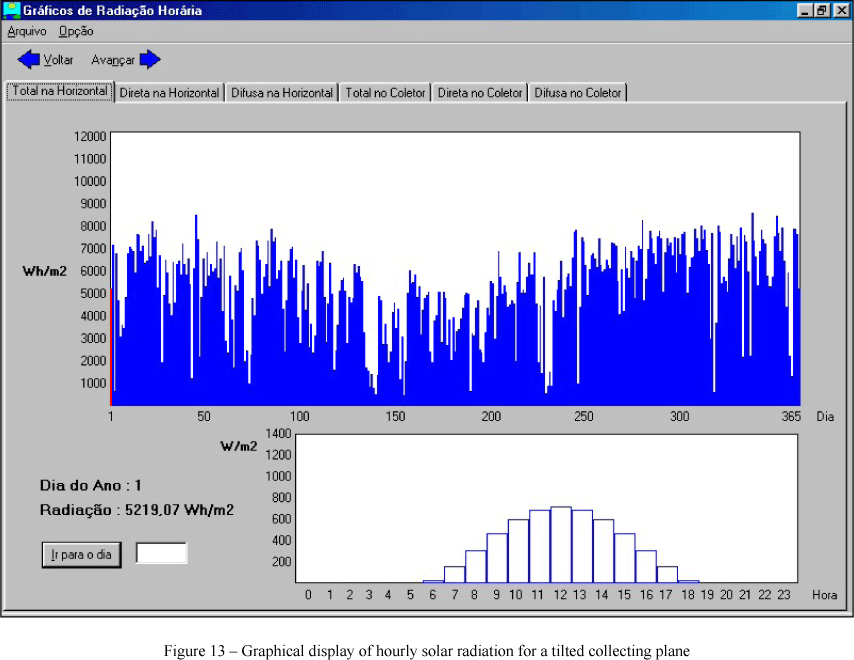Viewport: 854px width, 660px height.
Task: Click the blue Avançar forward arrow
Action: [x=150, y=60]
